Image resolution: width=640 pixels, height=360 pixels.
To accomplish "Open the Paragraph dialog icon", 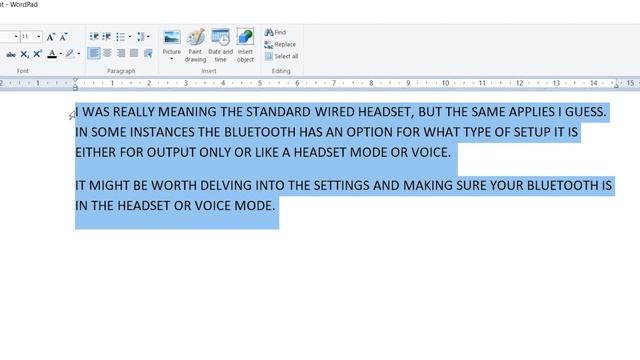I will 148,53.
